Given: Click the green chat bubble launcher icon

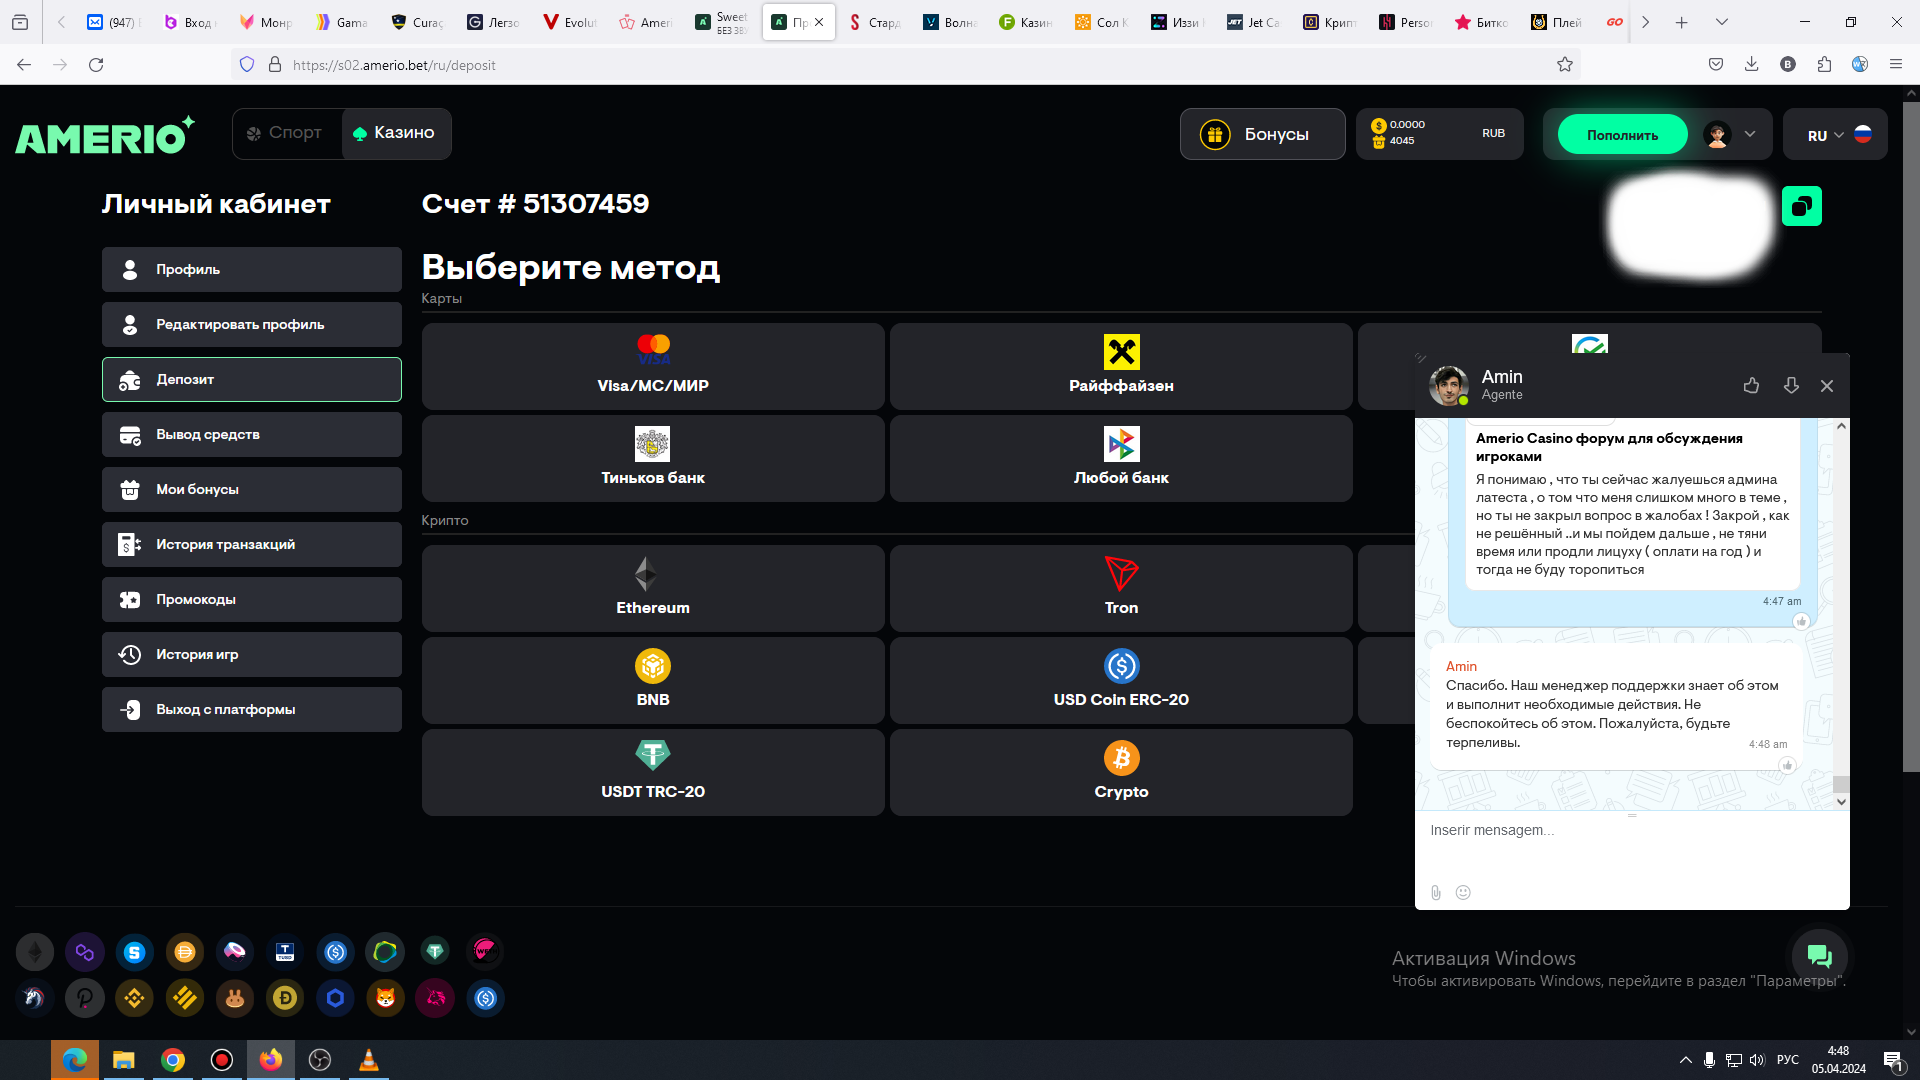Looking at the screenshot, I should (x=1819, y=957).
